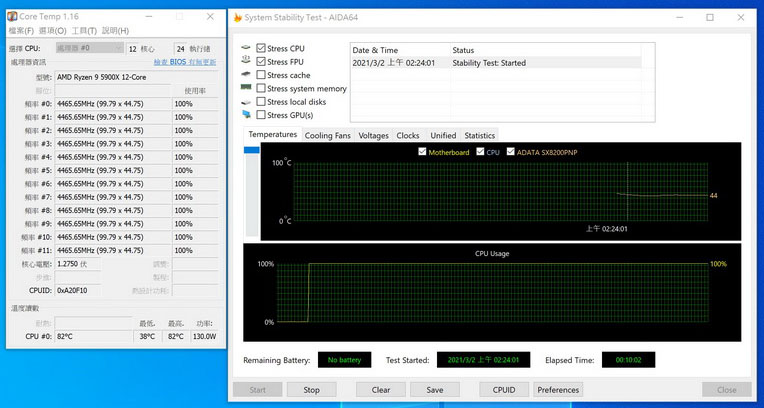Click the 頻率 #5 frequency value field
The image size is (764, 408).
point(113,171)
